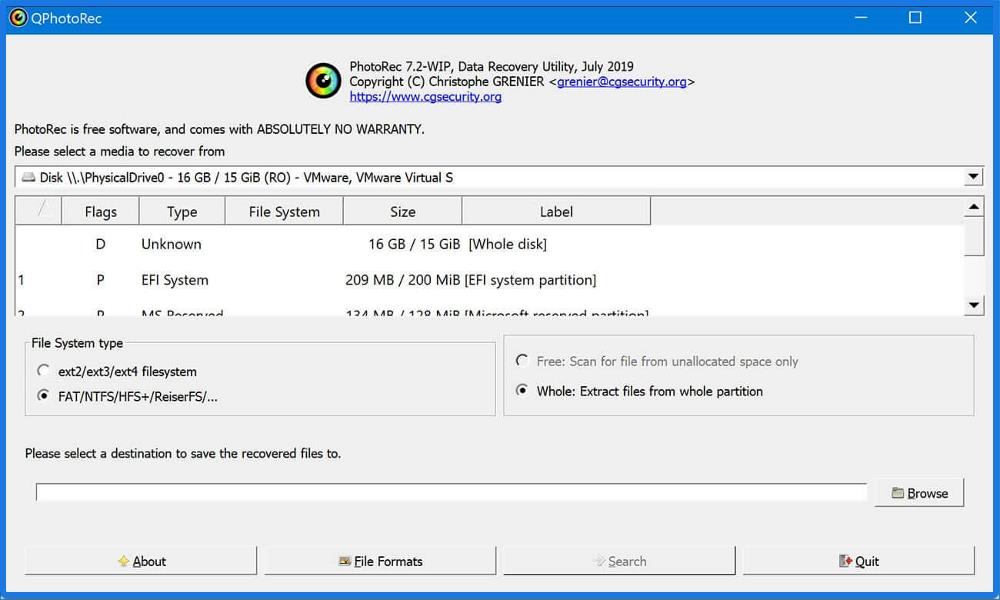Sort by the Size column header
Screen dimensions: 1000x600
click(x=402, y=212)
